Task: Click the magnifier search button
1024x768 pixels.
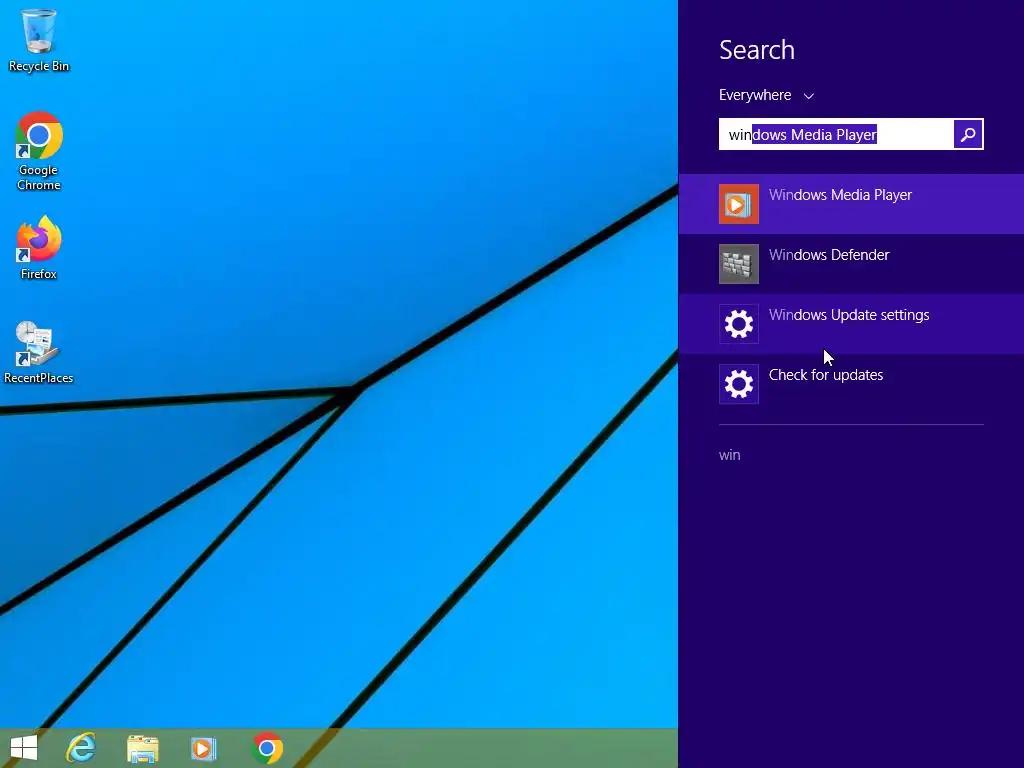Action: click(x=968, y=135)
